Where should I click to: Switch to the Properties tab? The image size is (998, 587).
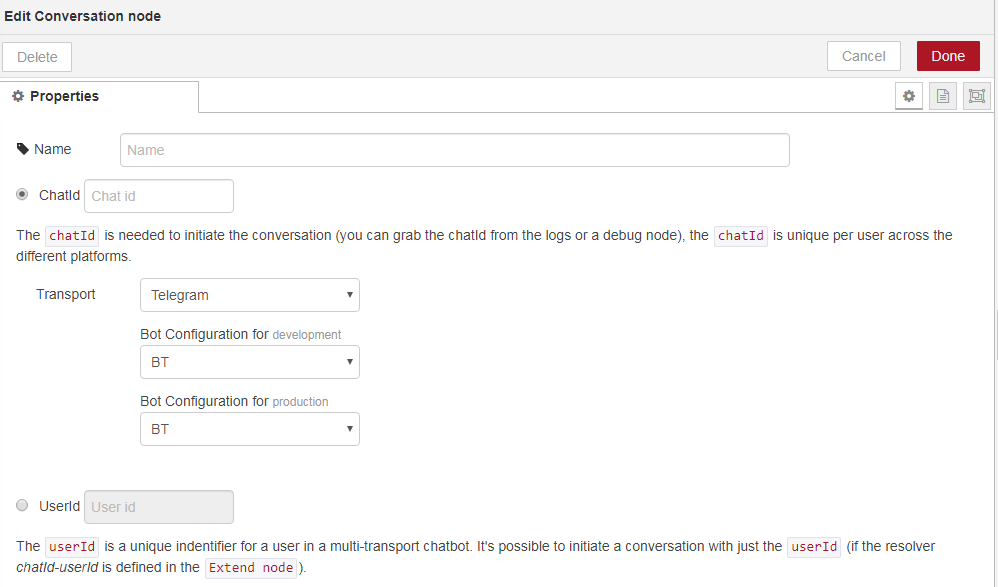[x=62, y=95]
